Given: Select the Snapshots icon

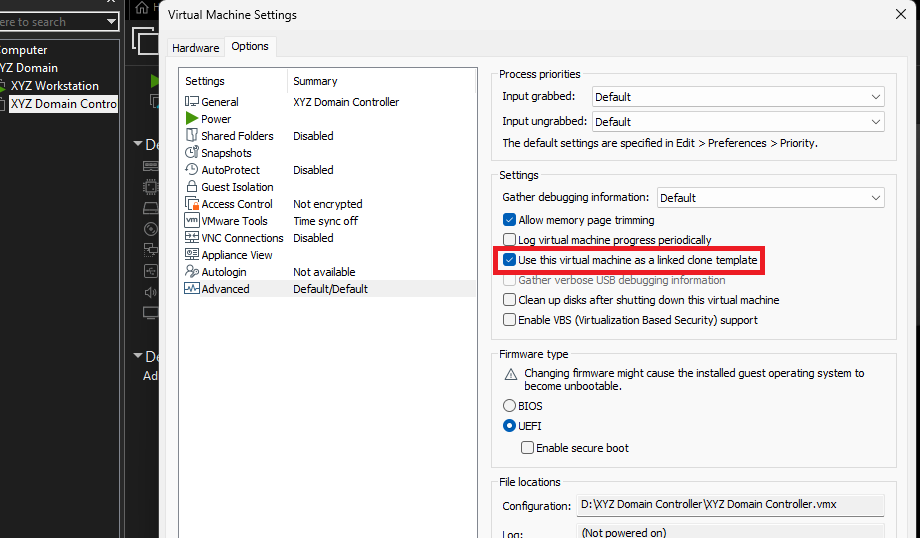Looking at the screenshot, I should [x=192, y=153].
